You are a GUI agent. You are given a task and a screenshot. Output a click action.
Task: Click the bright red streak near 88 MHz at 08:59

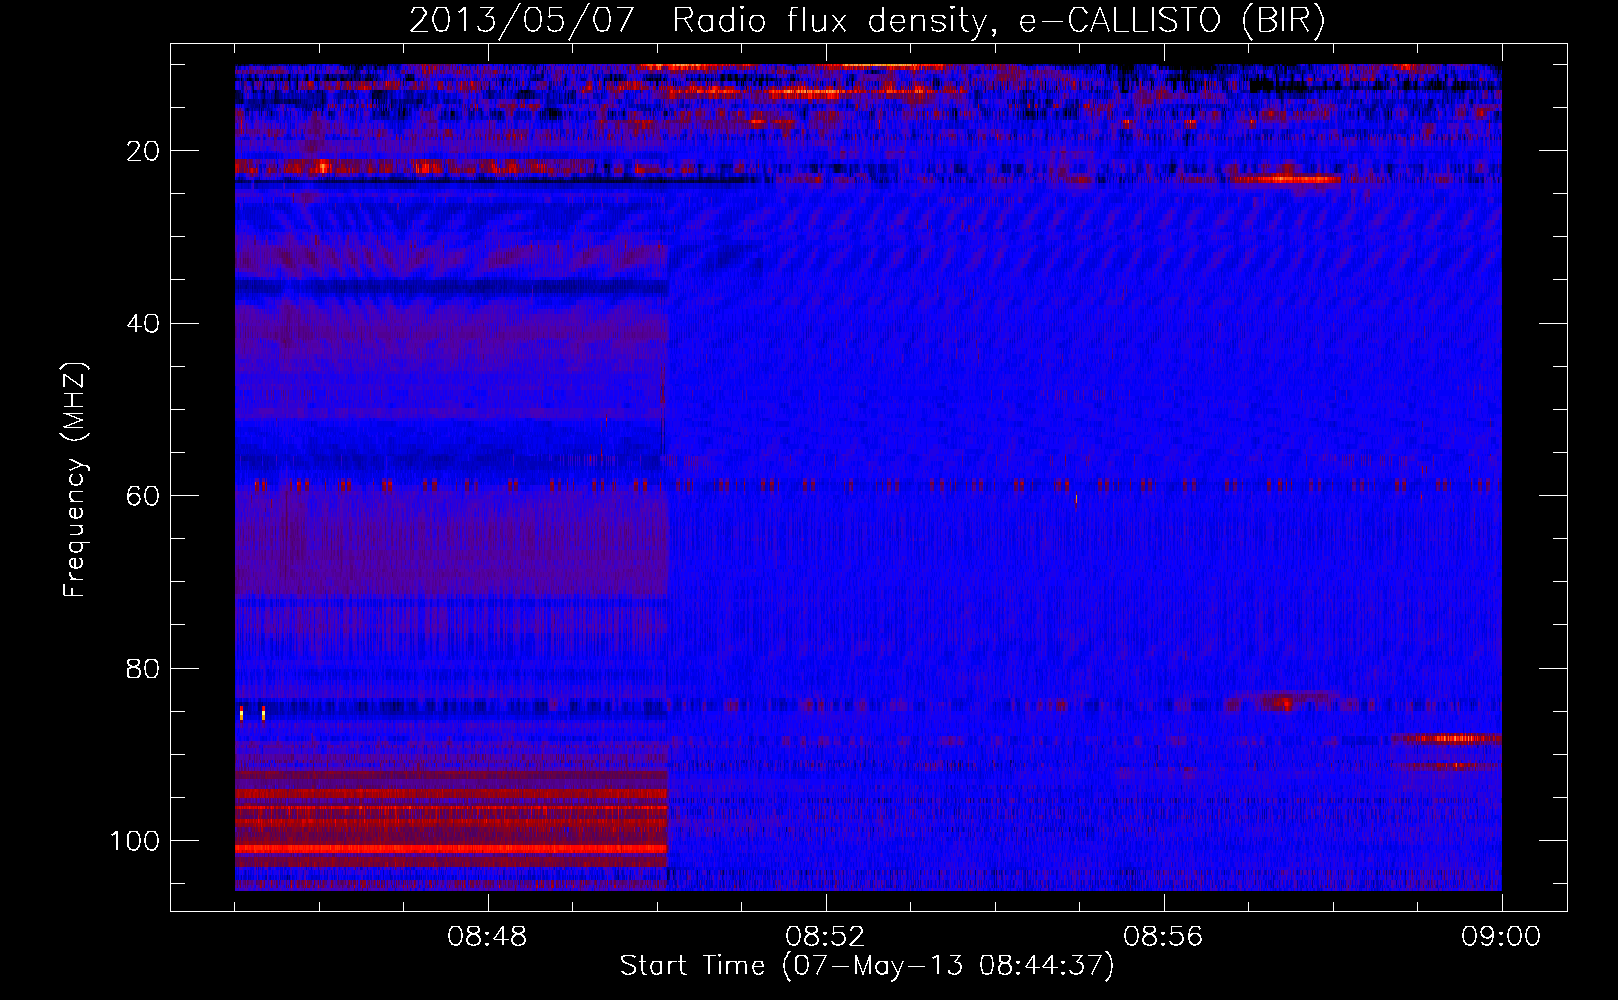tap(1447, 739)
